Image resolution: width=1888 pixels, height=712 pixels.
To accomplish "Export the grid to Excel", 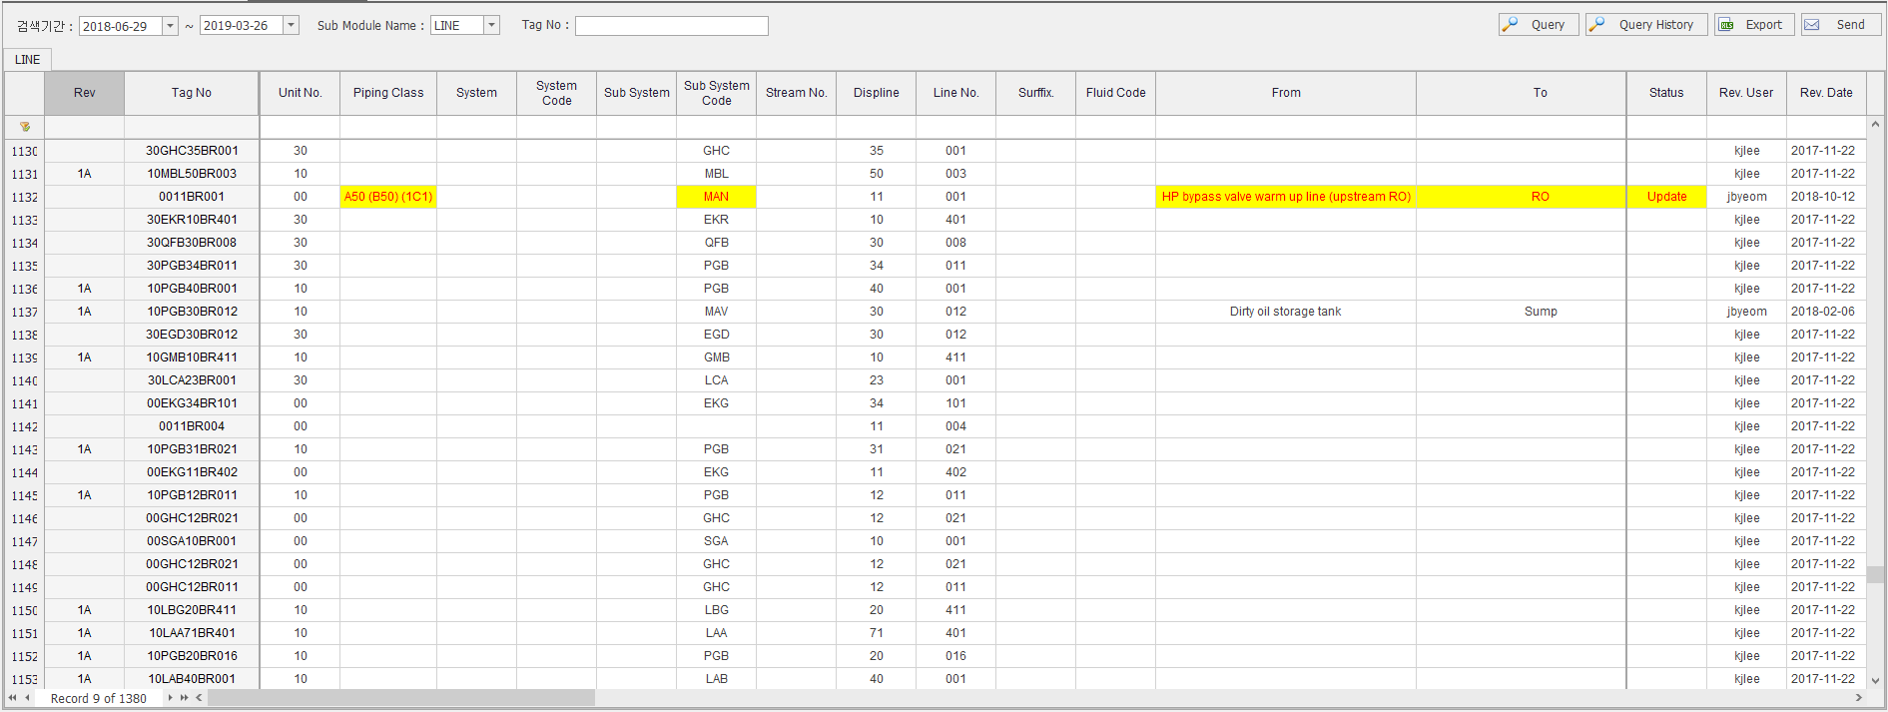I will (1754, 25).
